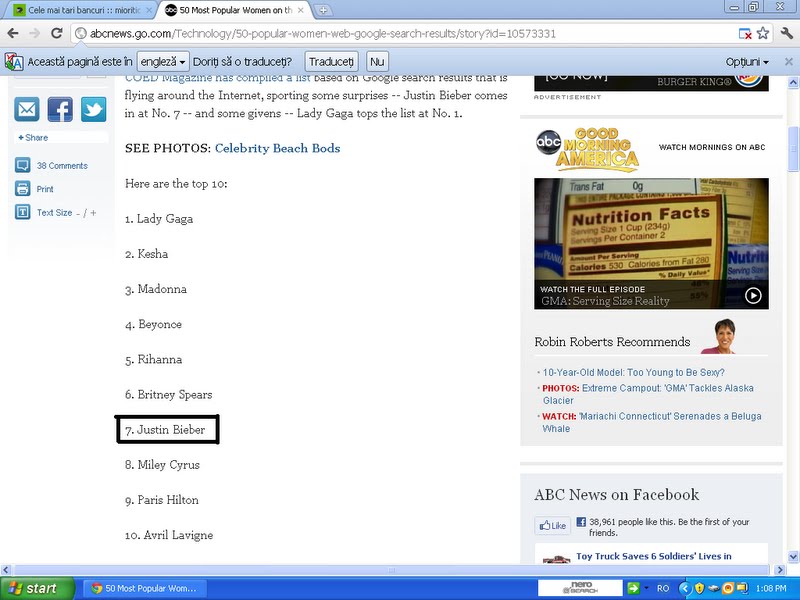800x600 pixels.
Task: Click the Robin Roberts photo
Action: (x=718, y=336)
